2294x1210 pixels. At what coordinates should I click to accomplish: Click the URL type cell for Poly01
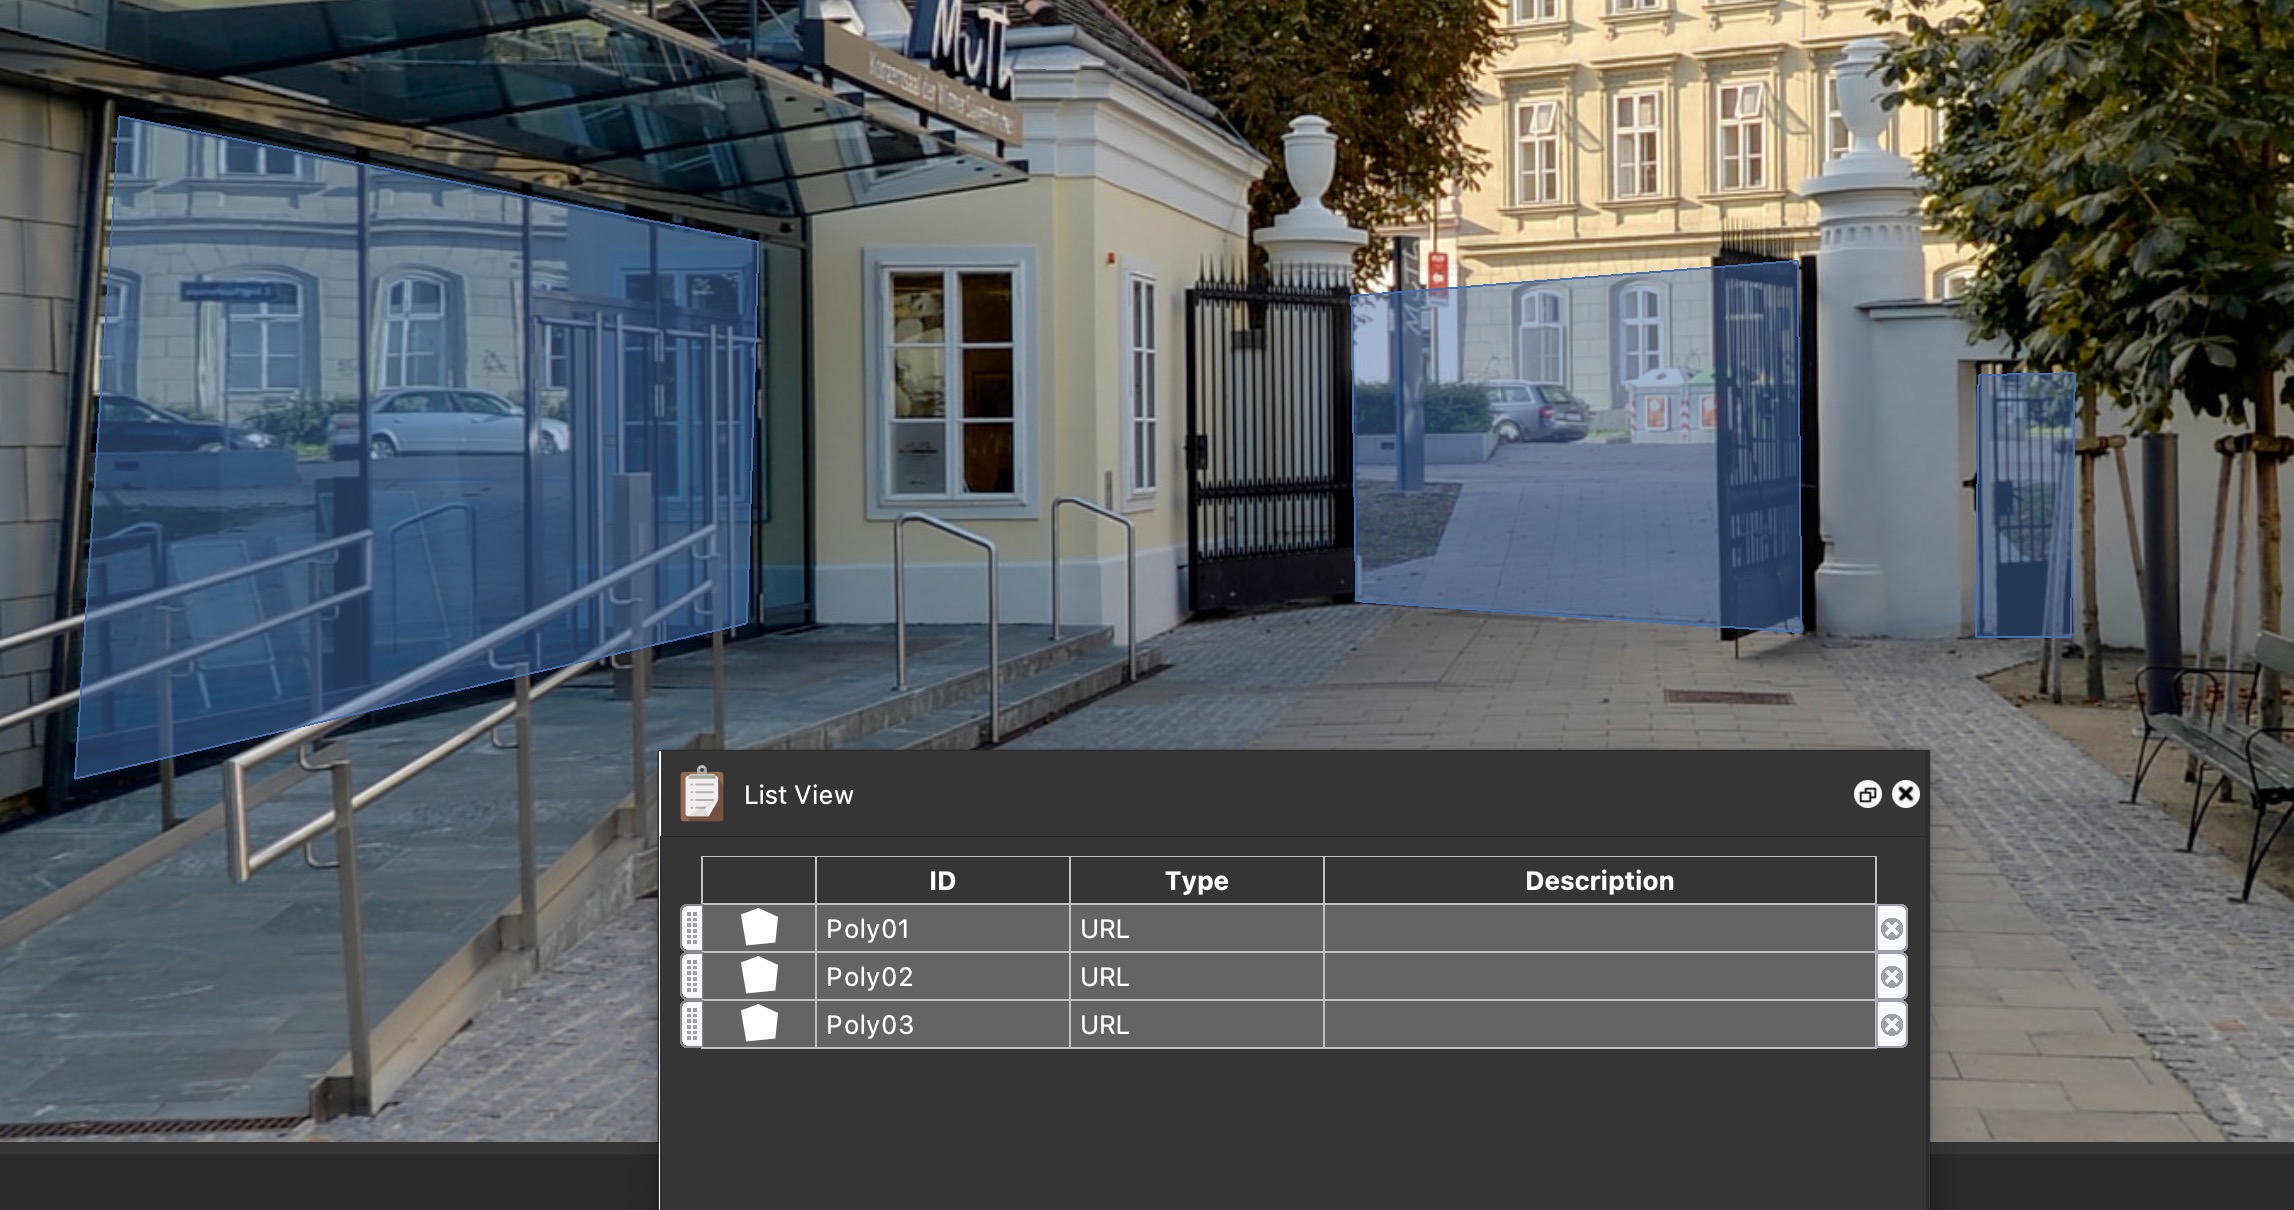pyautogui.click(x=1196, y=929)
